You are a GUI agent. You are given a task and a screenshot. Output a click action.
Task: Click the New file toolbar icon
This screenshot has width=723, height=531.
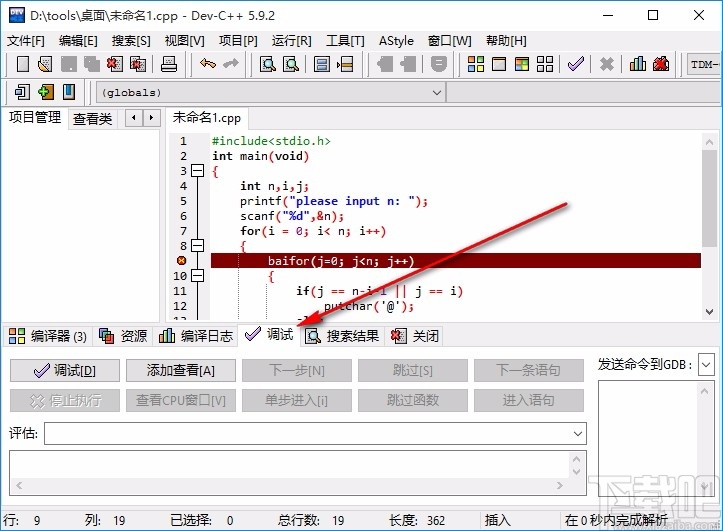click(x=23, y=64)
